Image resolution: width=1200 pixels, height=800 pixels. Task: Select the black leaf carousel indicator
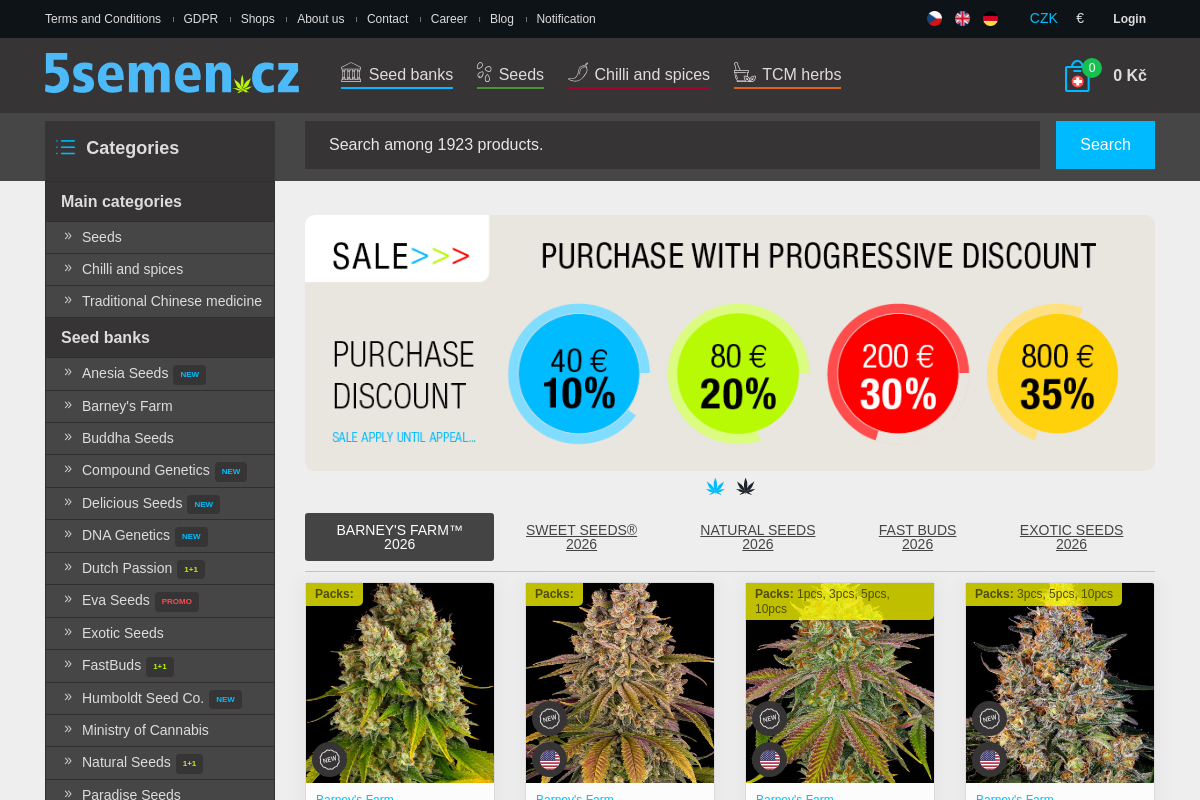[746, 487]
